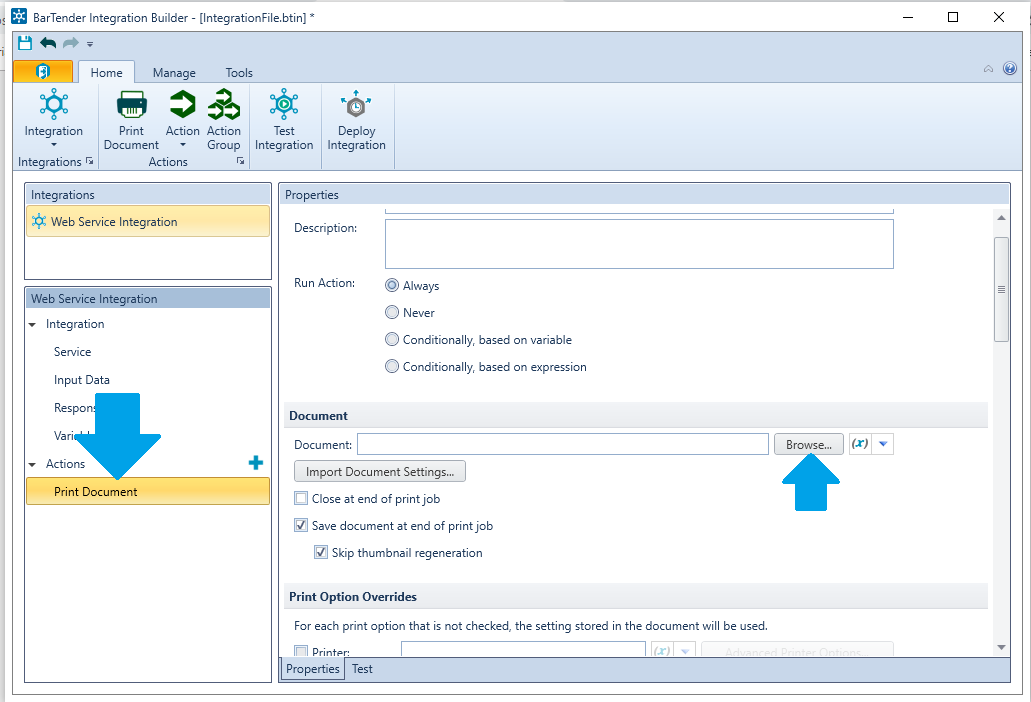Enable Close at end of print job
Image resolution: width=1031 pixels, height=702 pixels.
coord(301,498)
